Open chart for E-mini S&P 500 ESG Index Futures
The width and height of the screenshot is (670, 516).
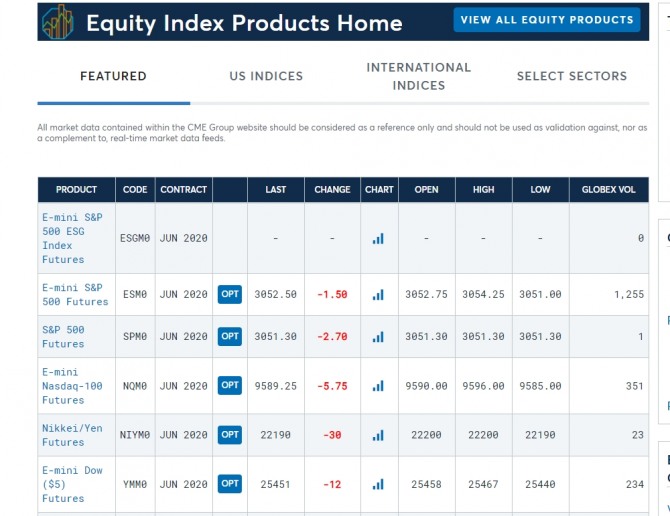(x=378, y=238)
